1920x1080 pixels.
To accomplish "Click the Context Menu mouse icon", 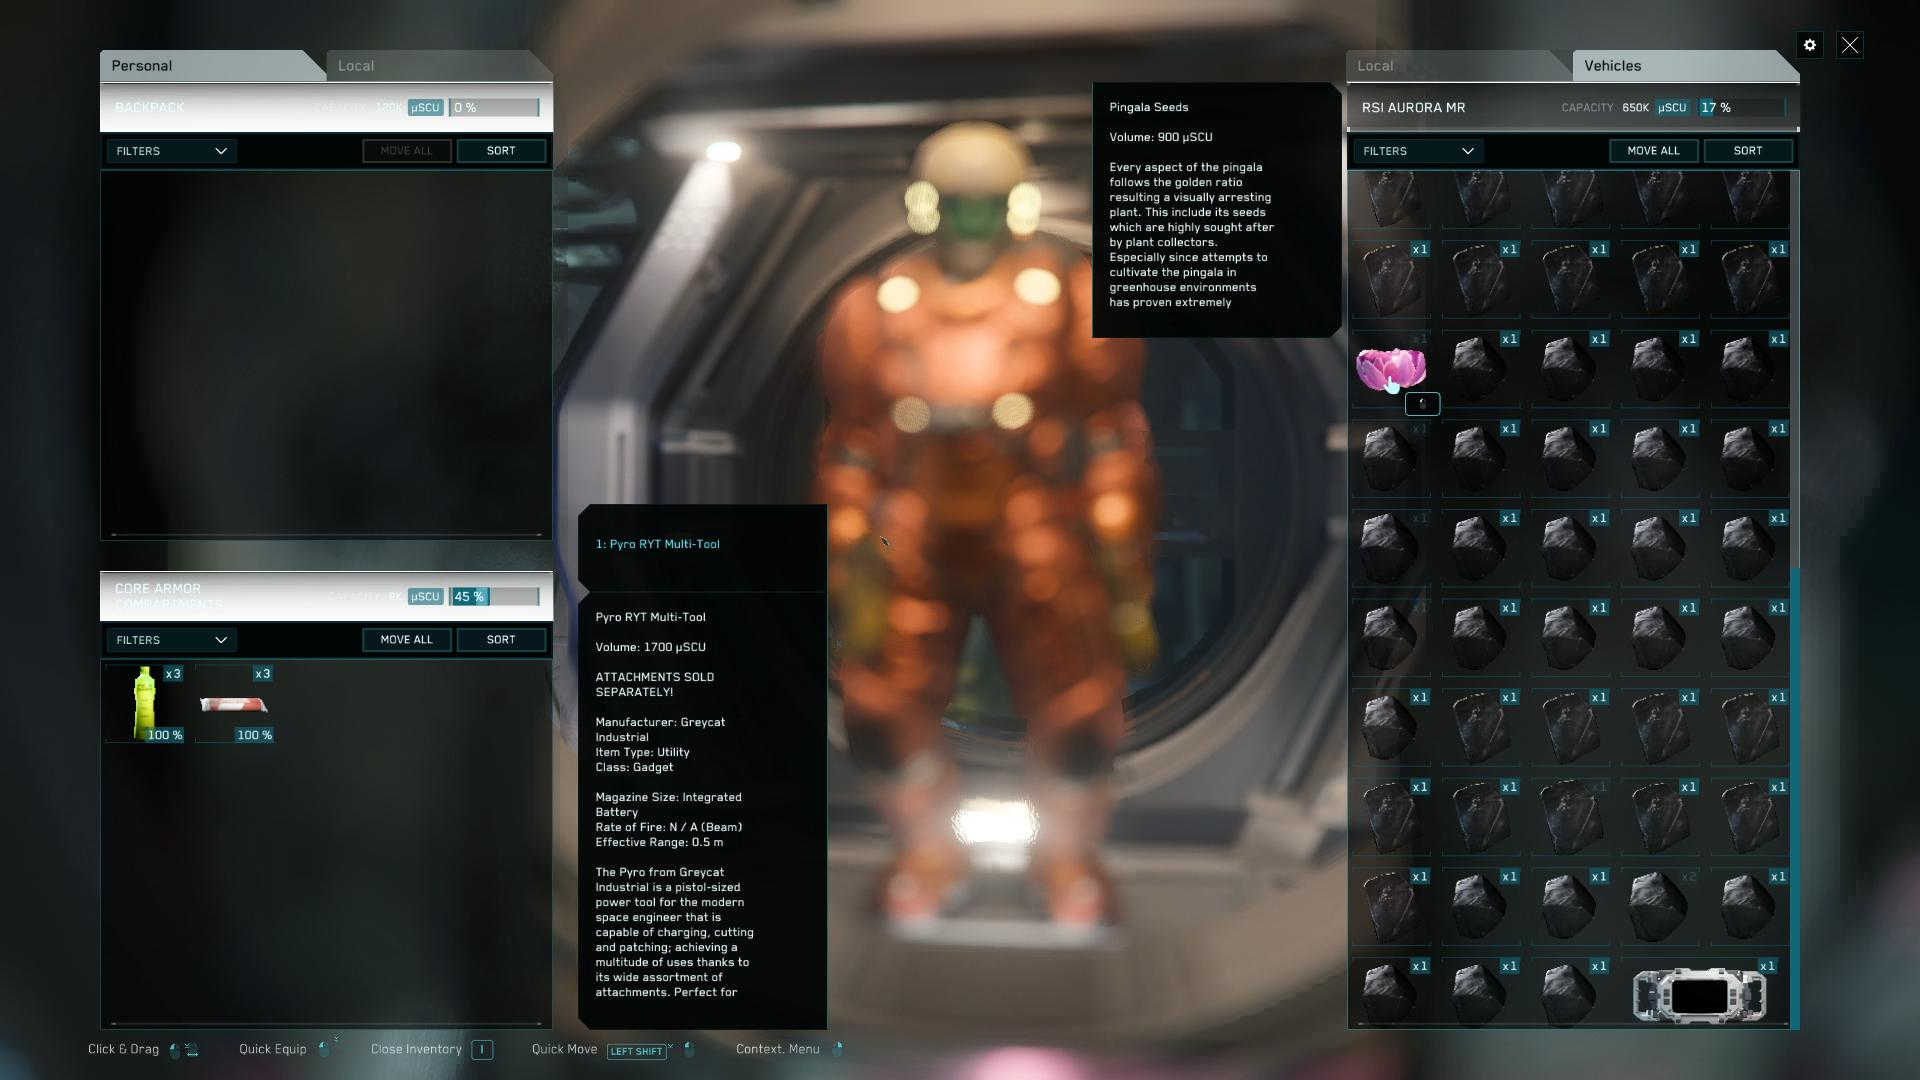I will (838, 1049).
